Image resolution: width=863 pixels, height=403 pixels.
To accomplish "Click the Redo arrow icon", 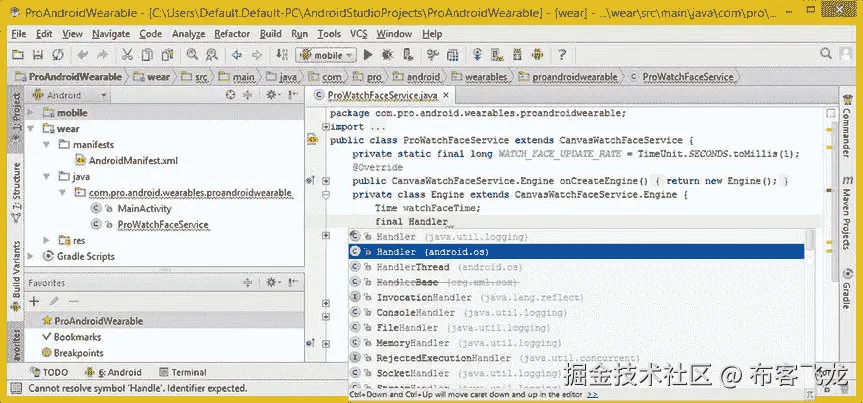I will 102,55.
